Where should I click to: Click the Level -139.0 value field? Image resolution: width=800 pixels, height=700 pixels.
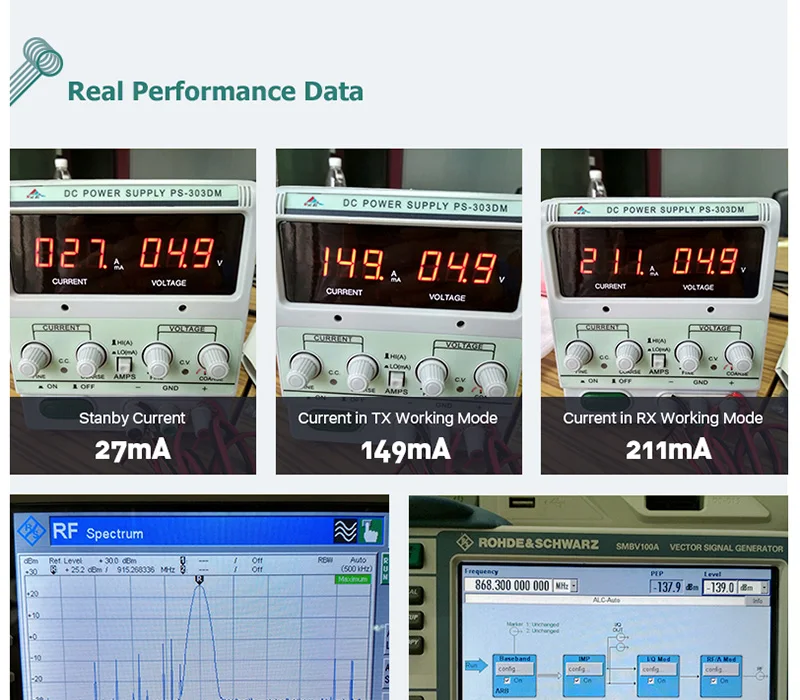tap(719, 588)
